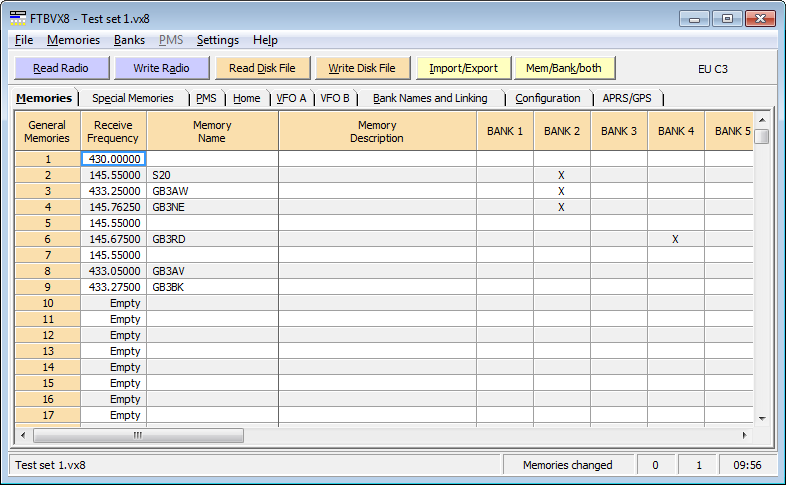
Task: Toggle BANK 2 mark for GB3NE row
Action: (561, 207)
